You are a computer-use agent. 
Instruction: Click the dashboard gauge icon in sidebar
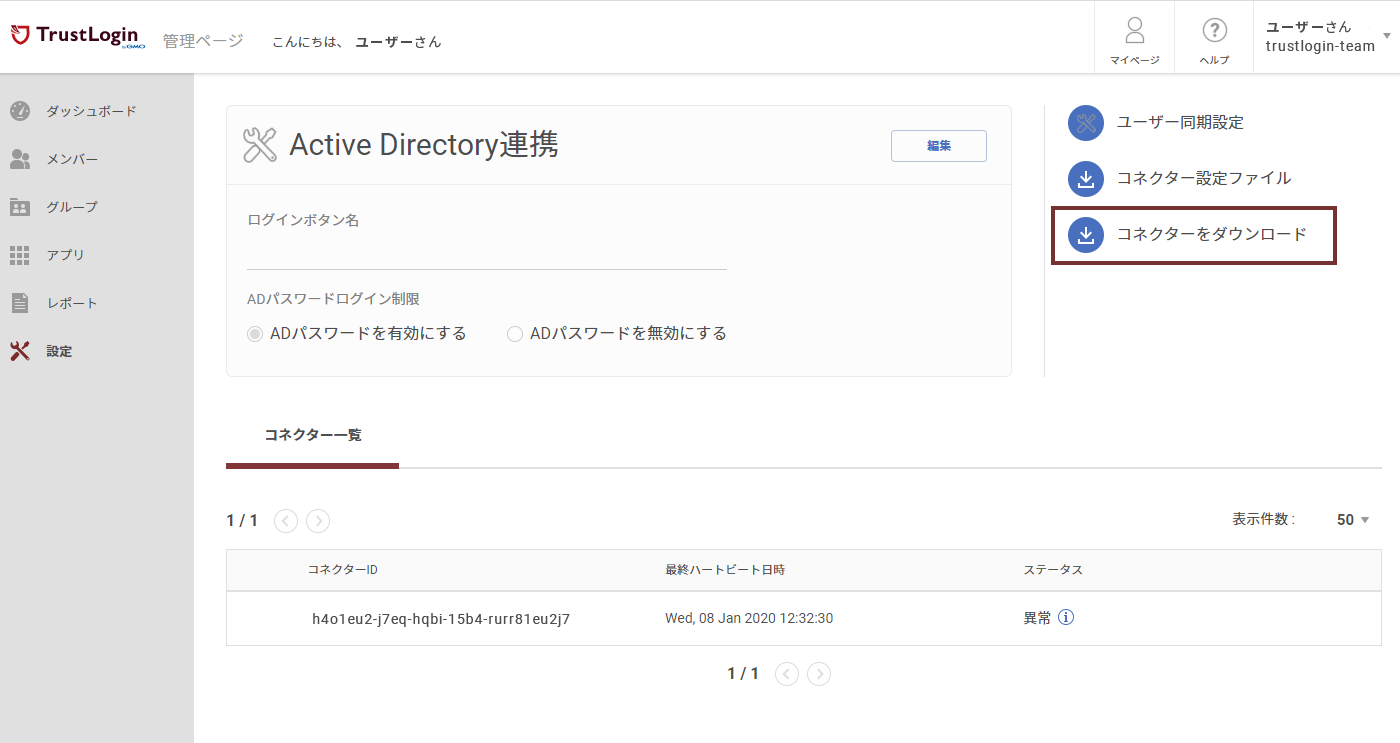point(20,111)
